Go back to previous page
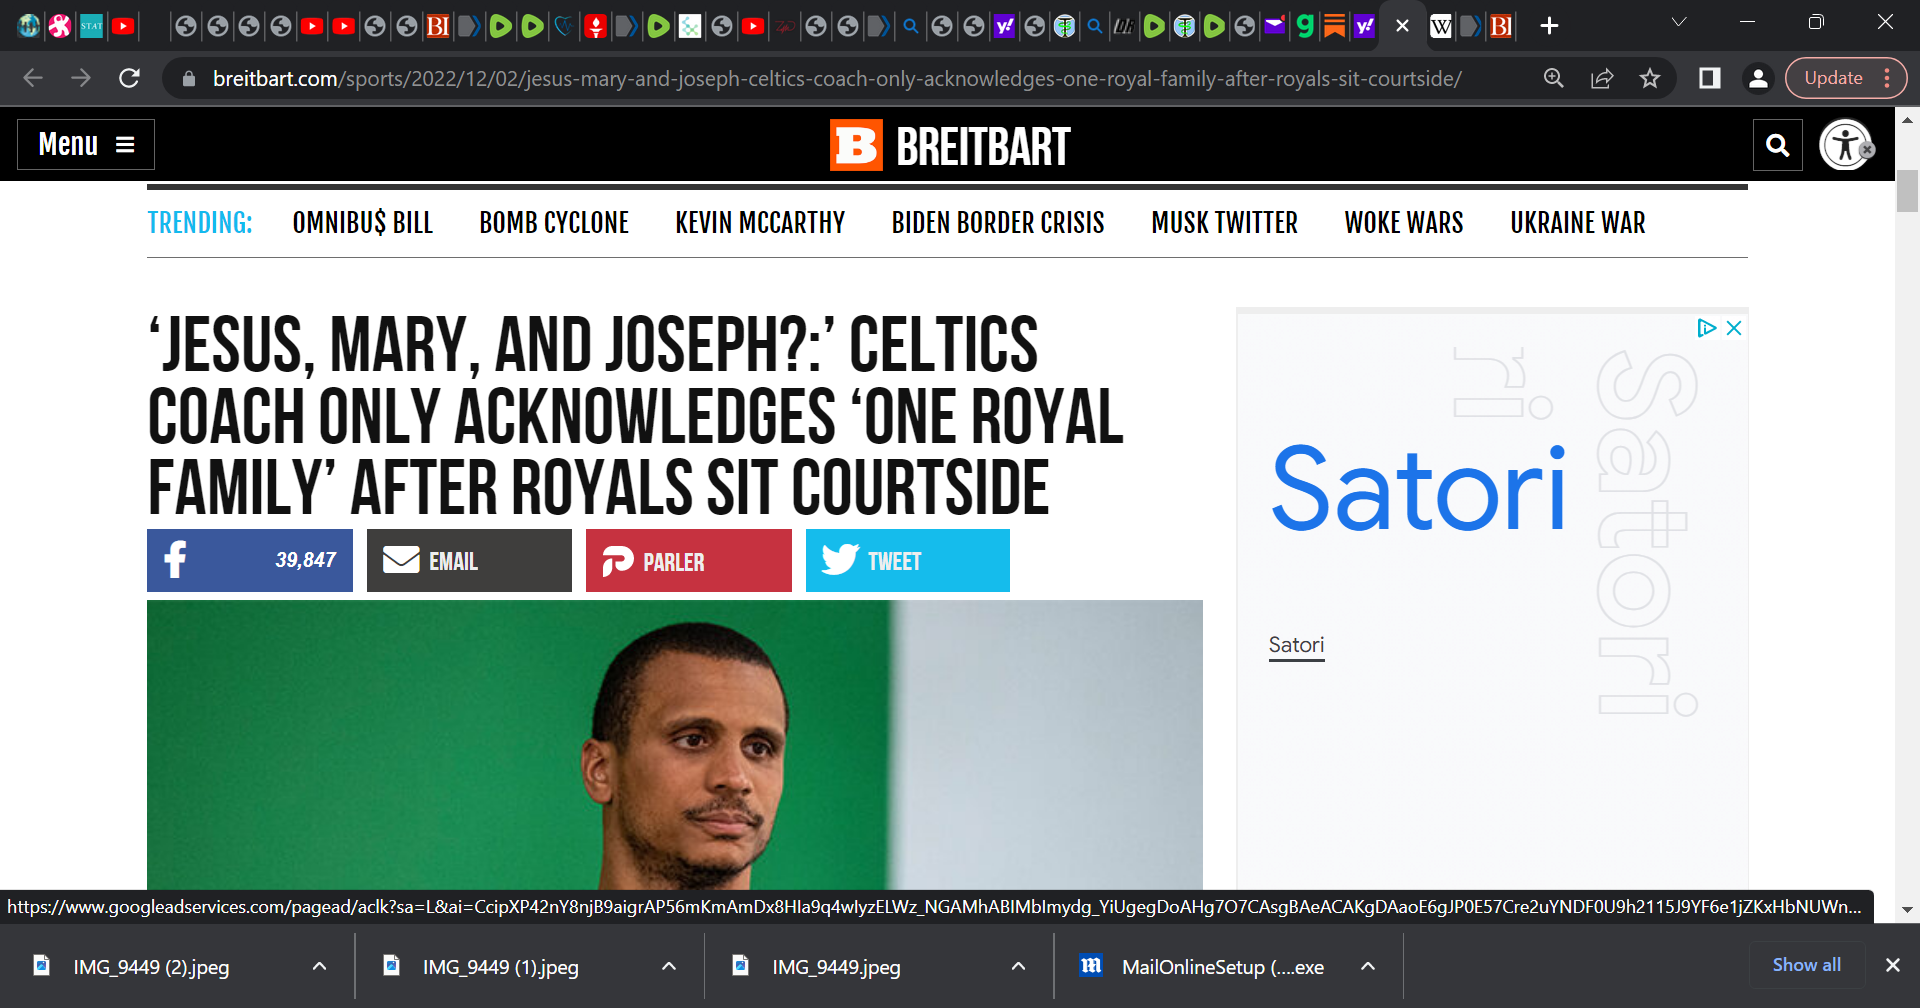The height and width of the screenshot is (1008, 1920). coord(33,78)
